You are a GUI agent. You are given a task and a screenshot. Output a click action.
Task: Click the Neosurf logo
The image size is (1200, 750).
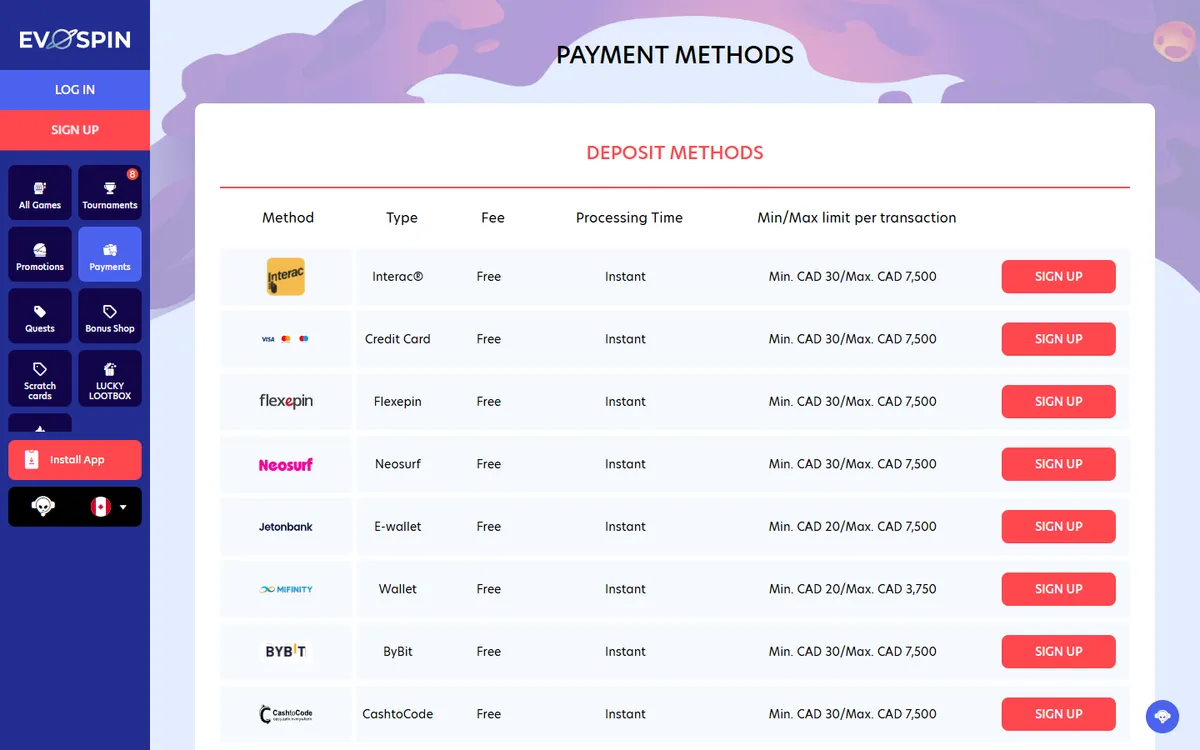tap(286, 464)
